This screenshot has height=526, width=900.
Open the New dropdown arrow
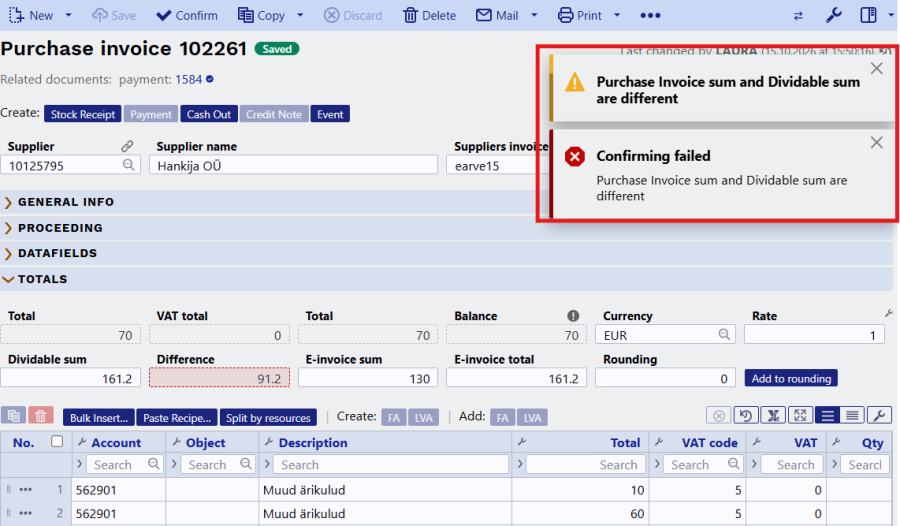tap(68, 16)
